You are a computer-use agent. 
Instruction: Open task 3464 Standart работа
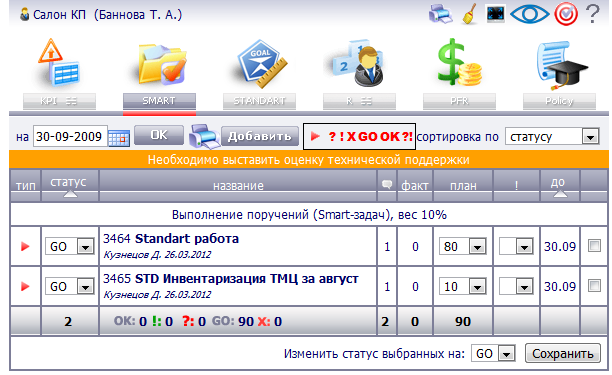click(x=171, y=238)
